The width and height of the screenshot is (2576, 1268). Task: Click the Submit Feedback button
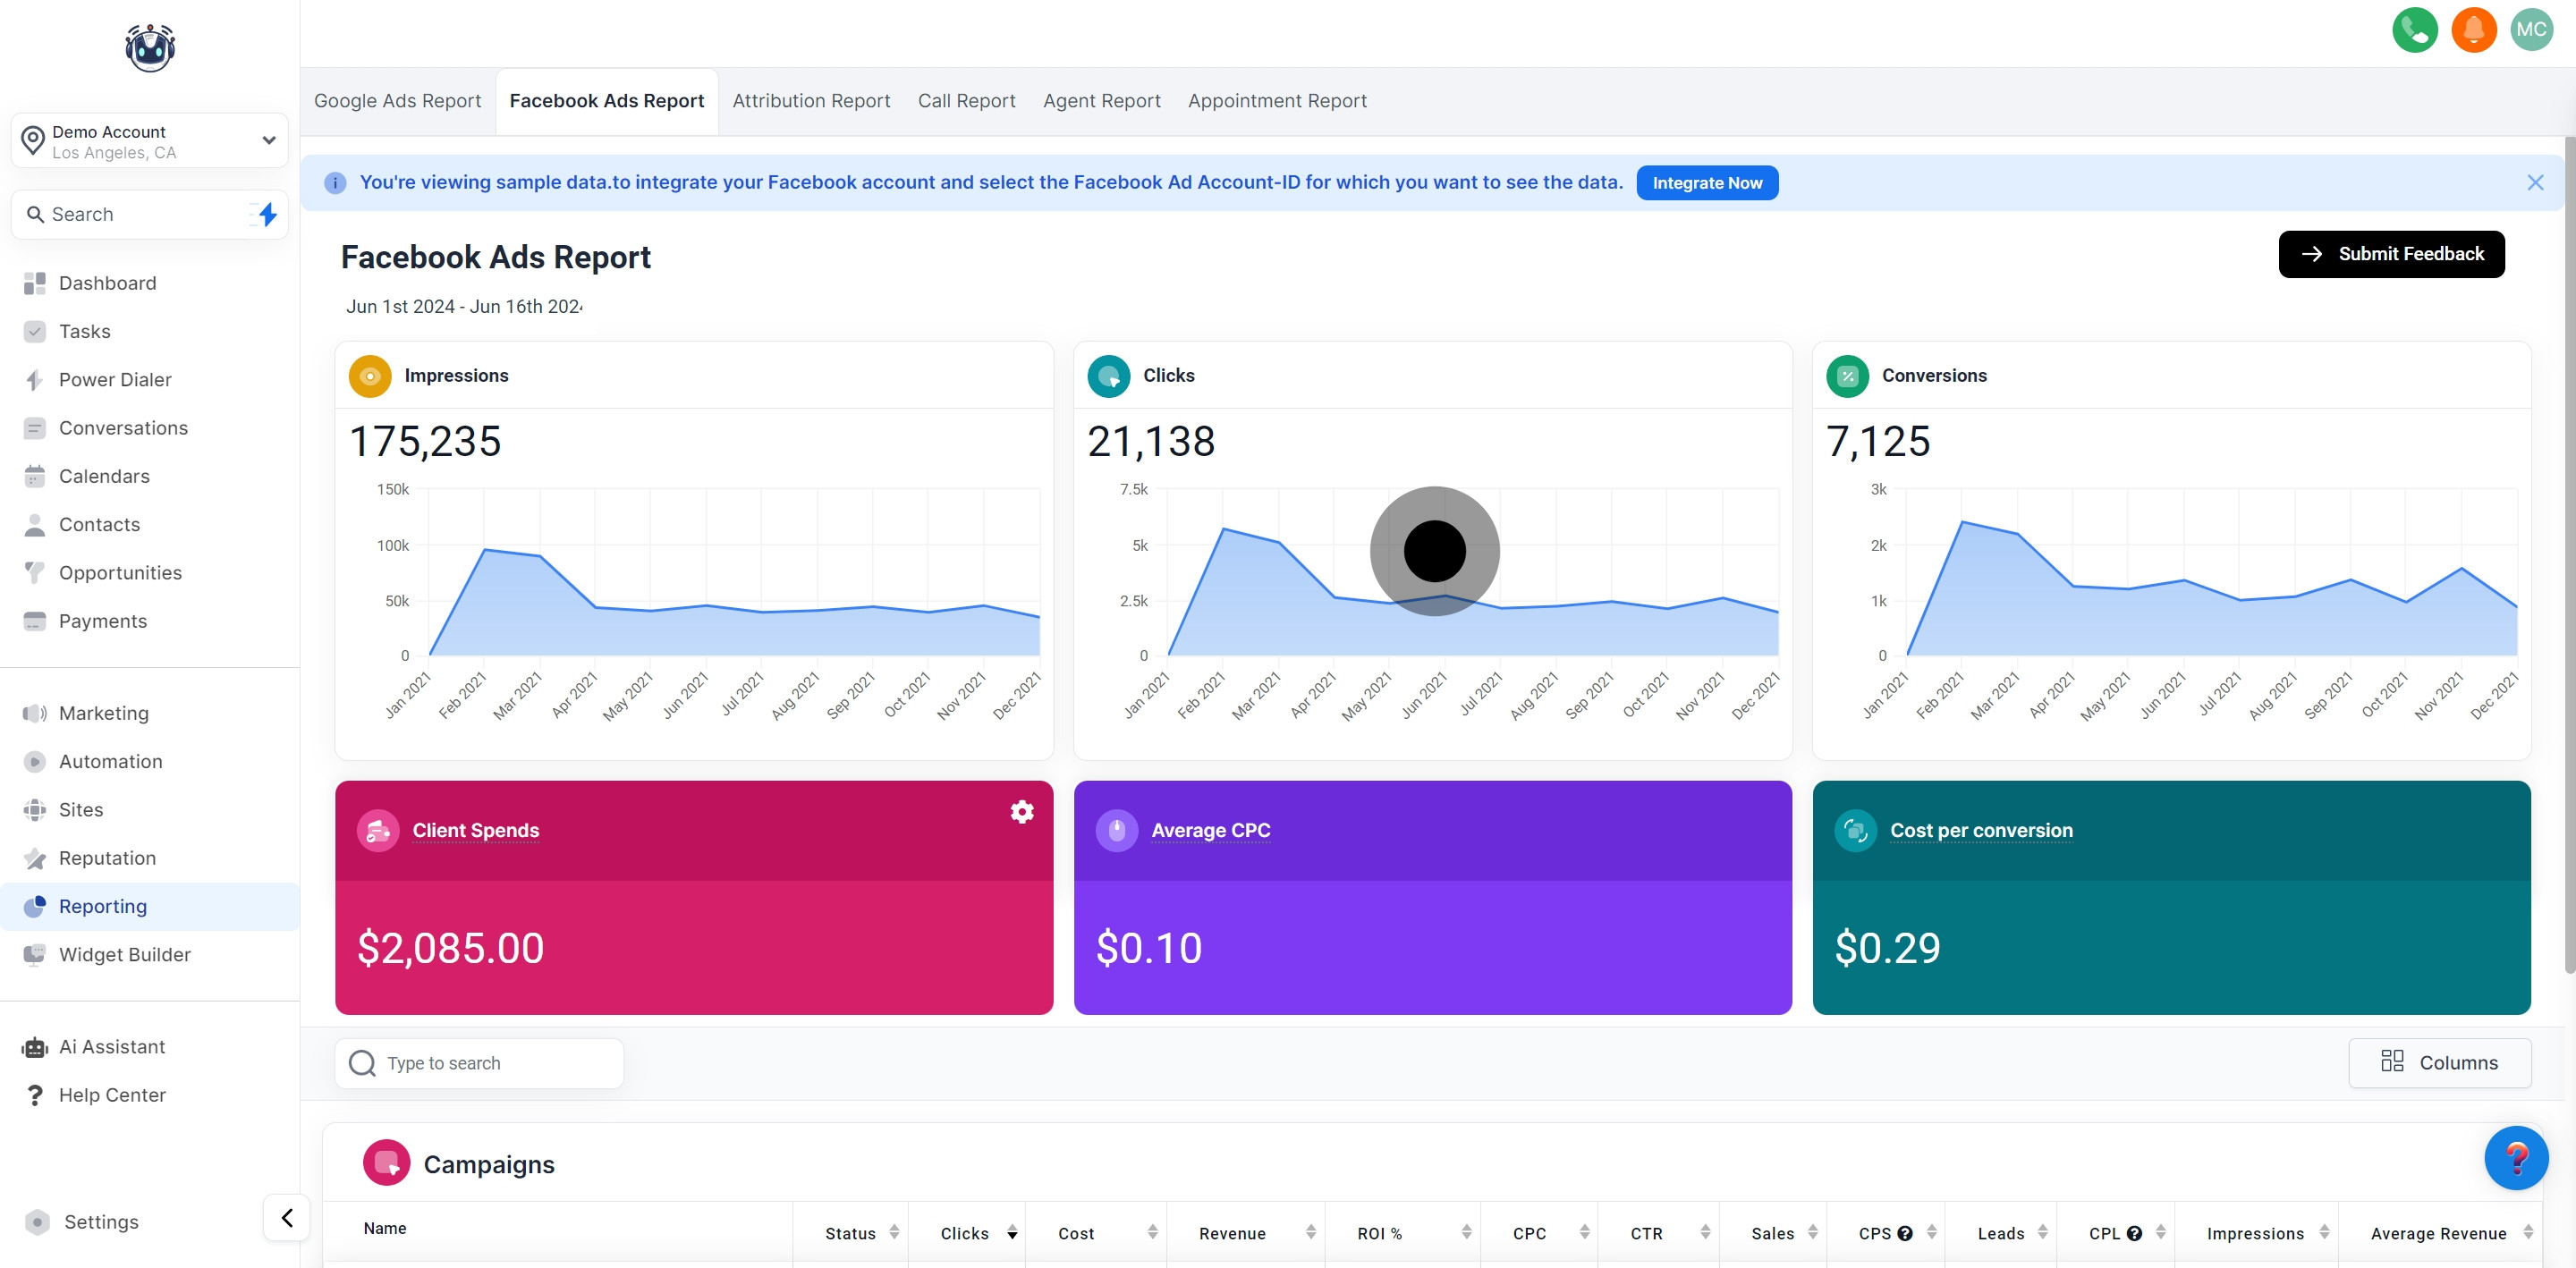click(2390, 254)
